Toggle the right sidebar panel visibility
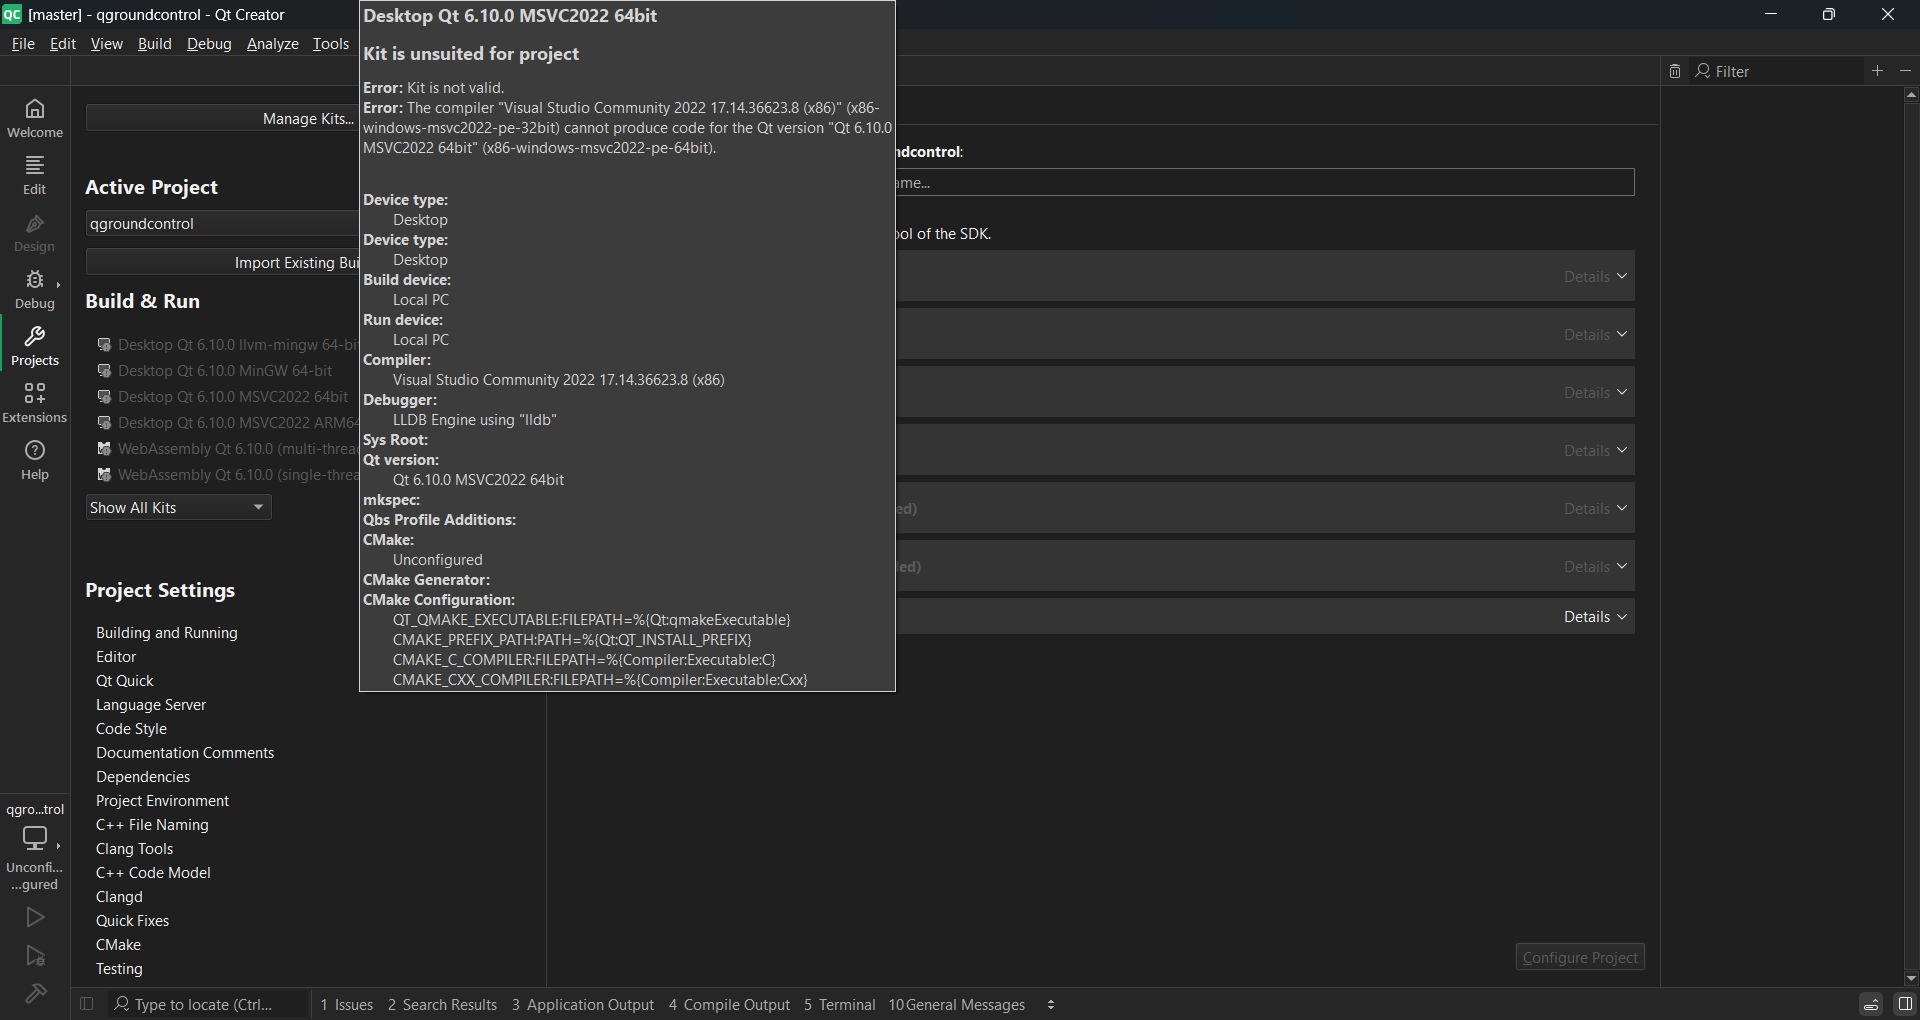This screenshot has height=1020, width=1920. pos(1908,1003)
